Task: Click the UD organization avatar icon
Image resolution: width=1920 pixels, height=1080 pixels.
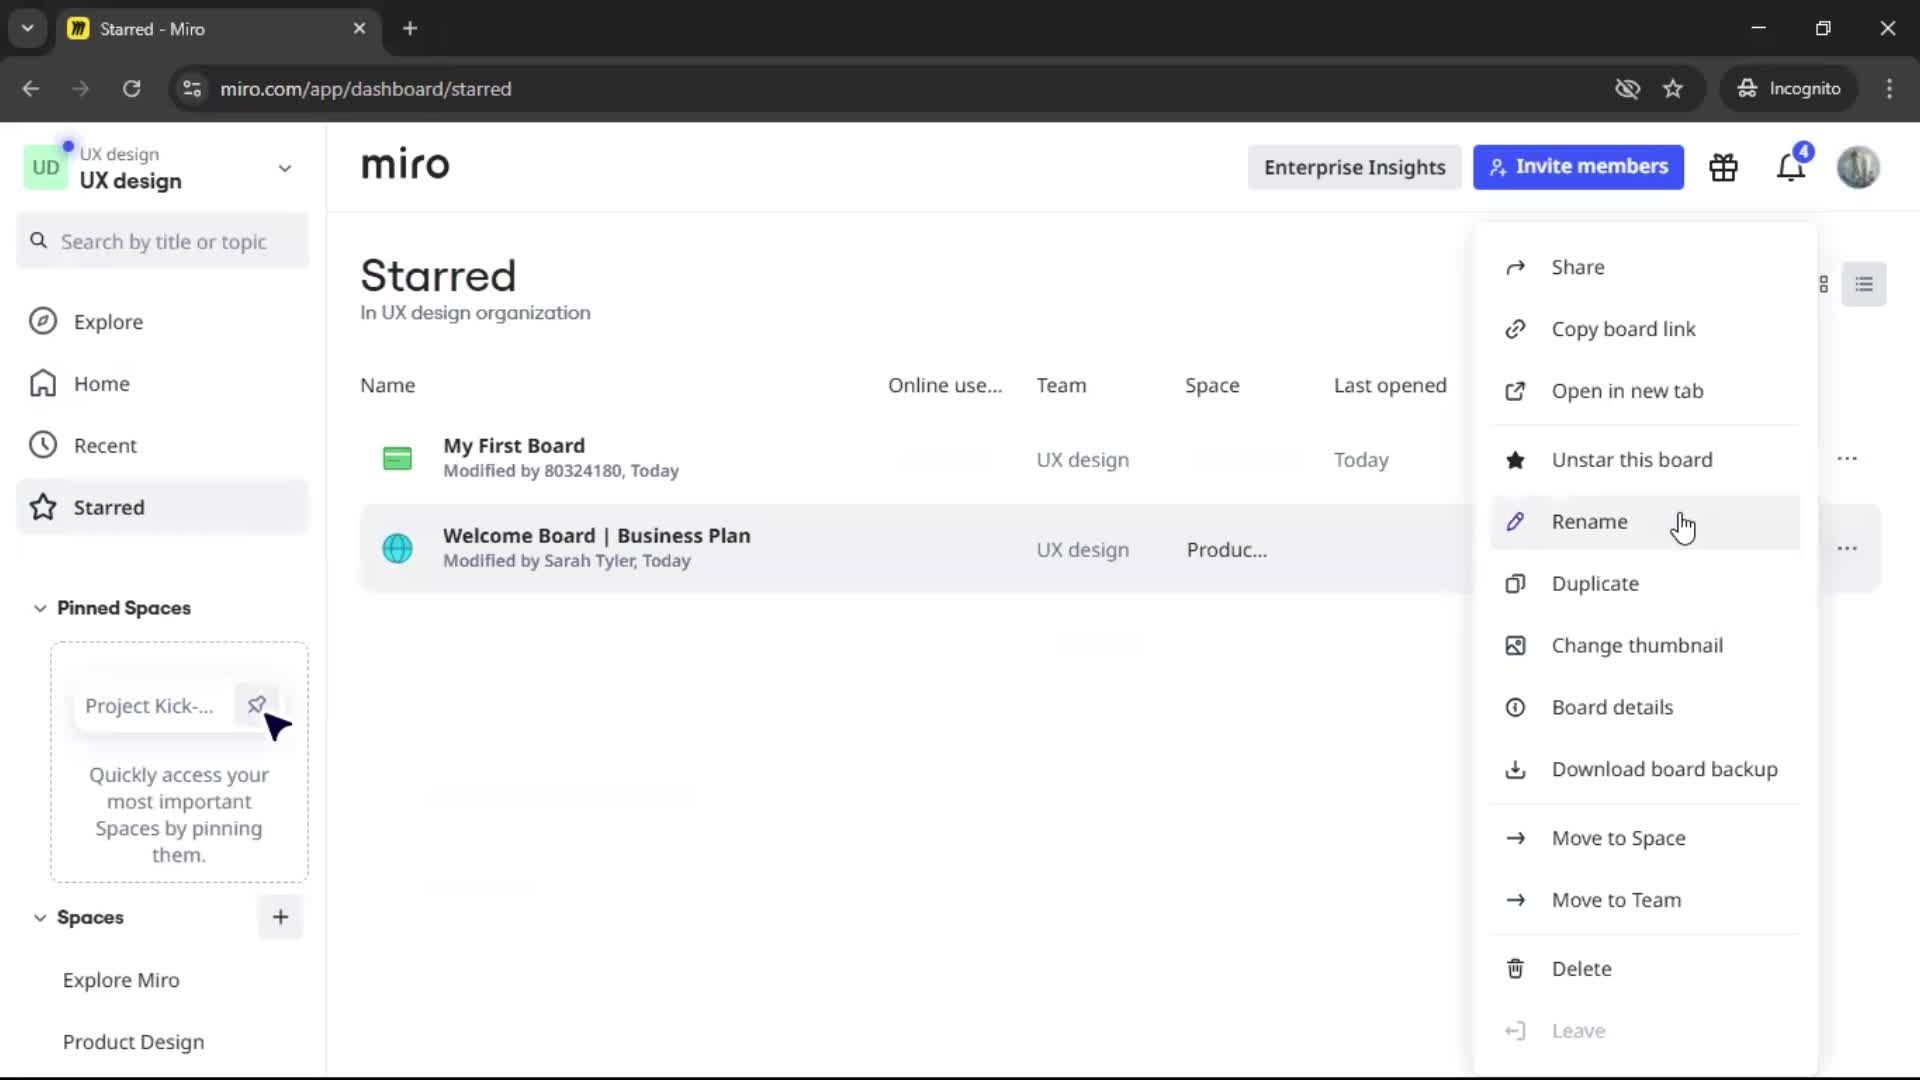Action: [45, 167]
